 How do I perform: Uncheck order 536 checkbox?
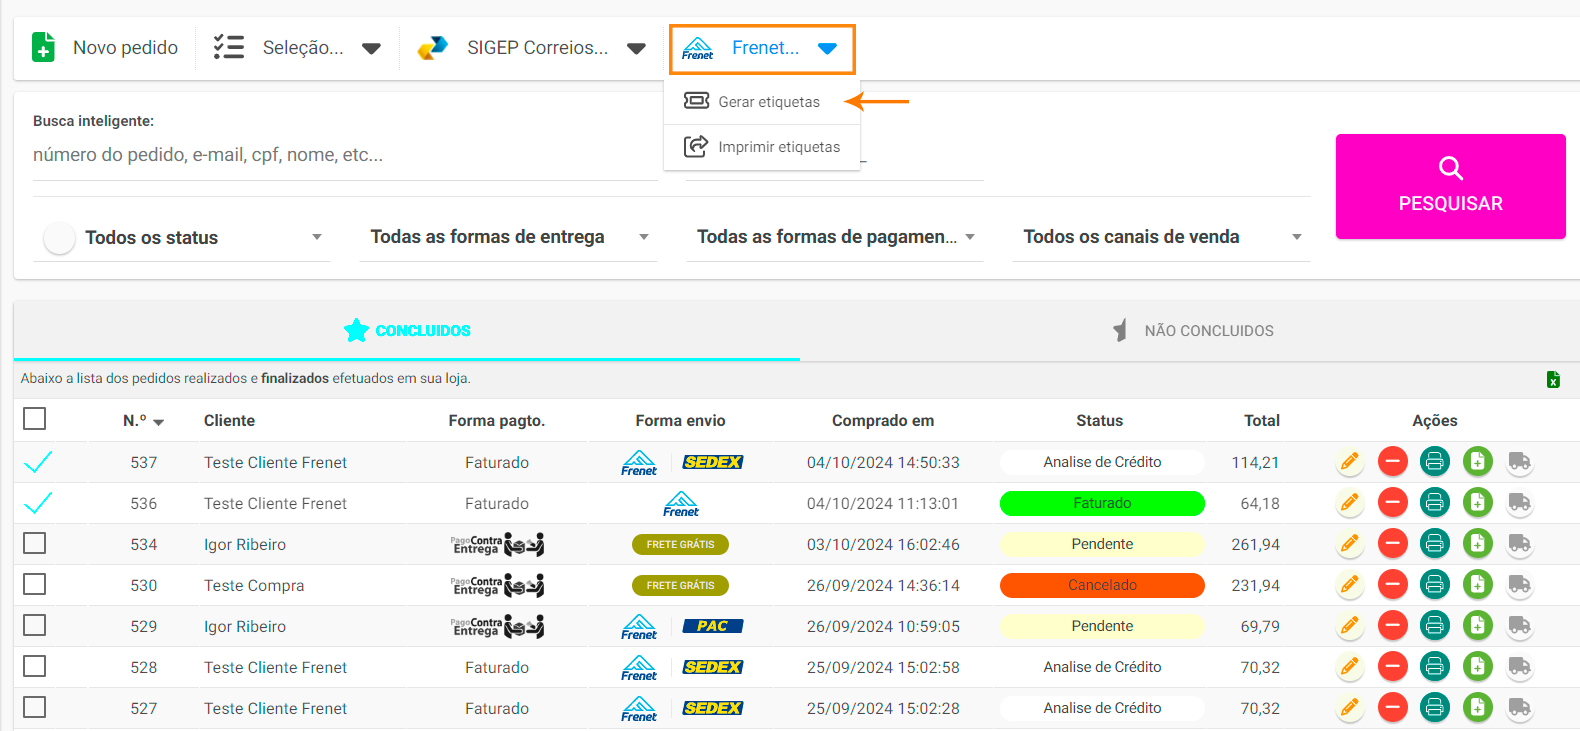37,503
